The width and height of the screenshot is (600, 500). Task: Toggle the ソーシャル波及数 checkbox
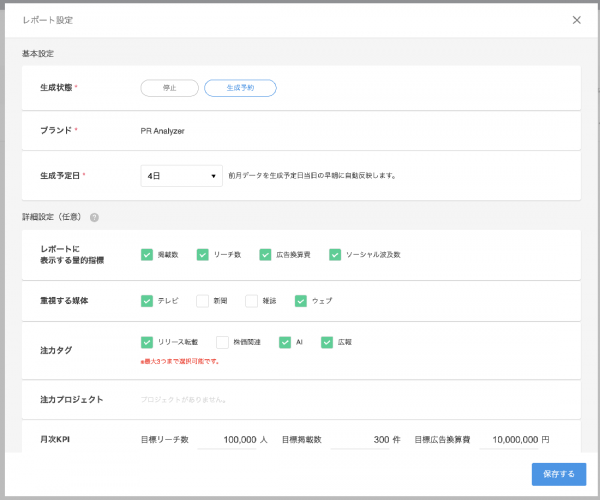coord(335,255)
